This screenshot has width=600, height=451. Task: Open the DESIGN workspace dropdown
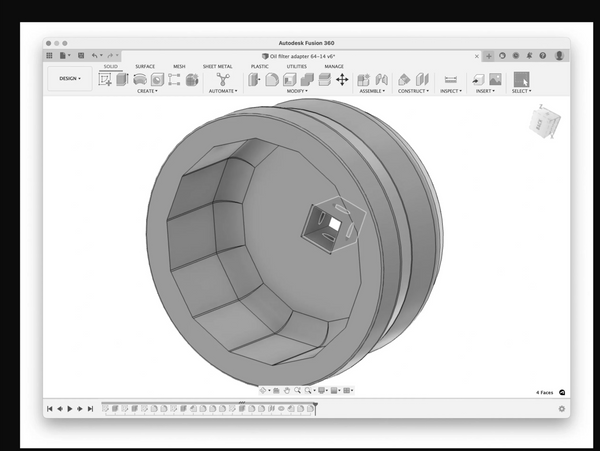click(70, 78)
